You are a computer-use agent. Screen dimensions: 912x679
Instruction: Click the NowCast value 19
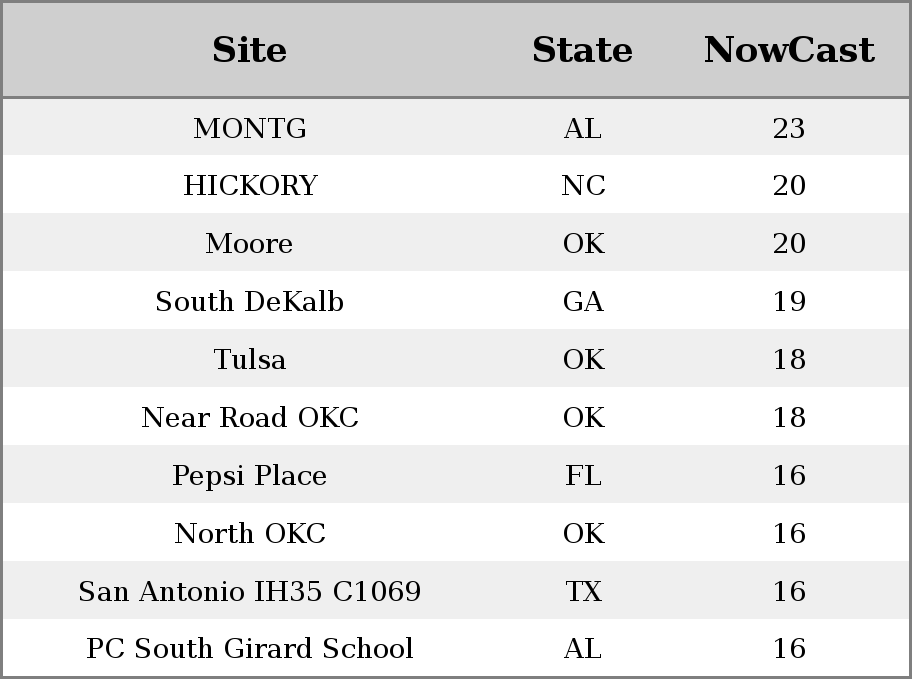789,301
